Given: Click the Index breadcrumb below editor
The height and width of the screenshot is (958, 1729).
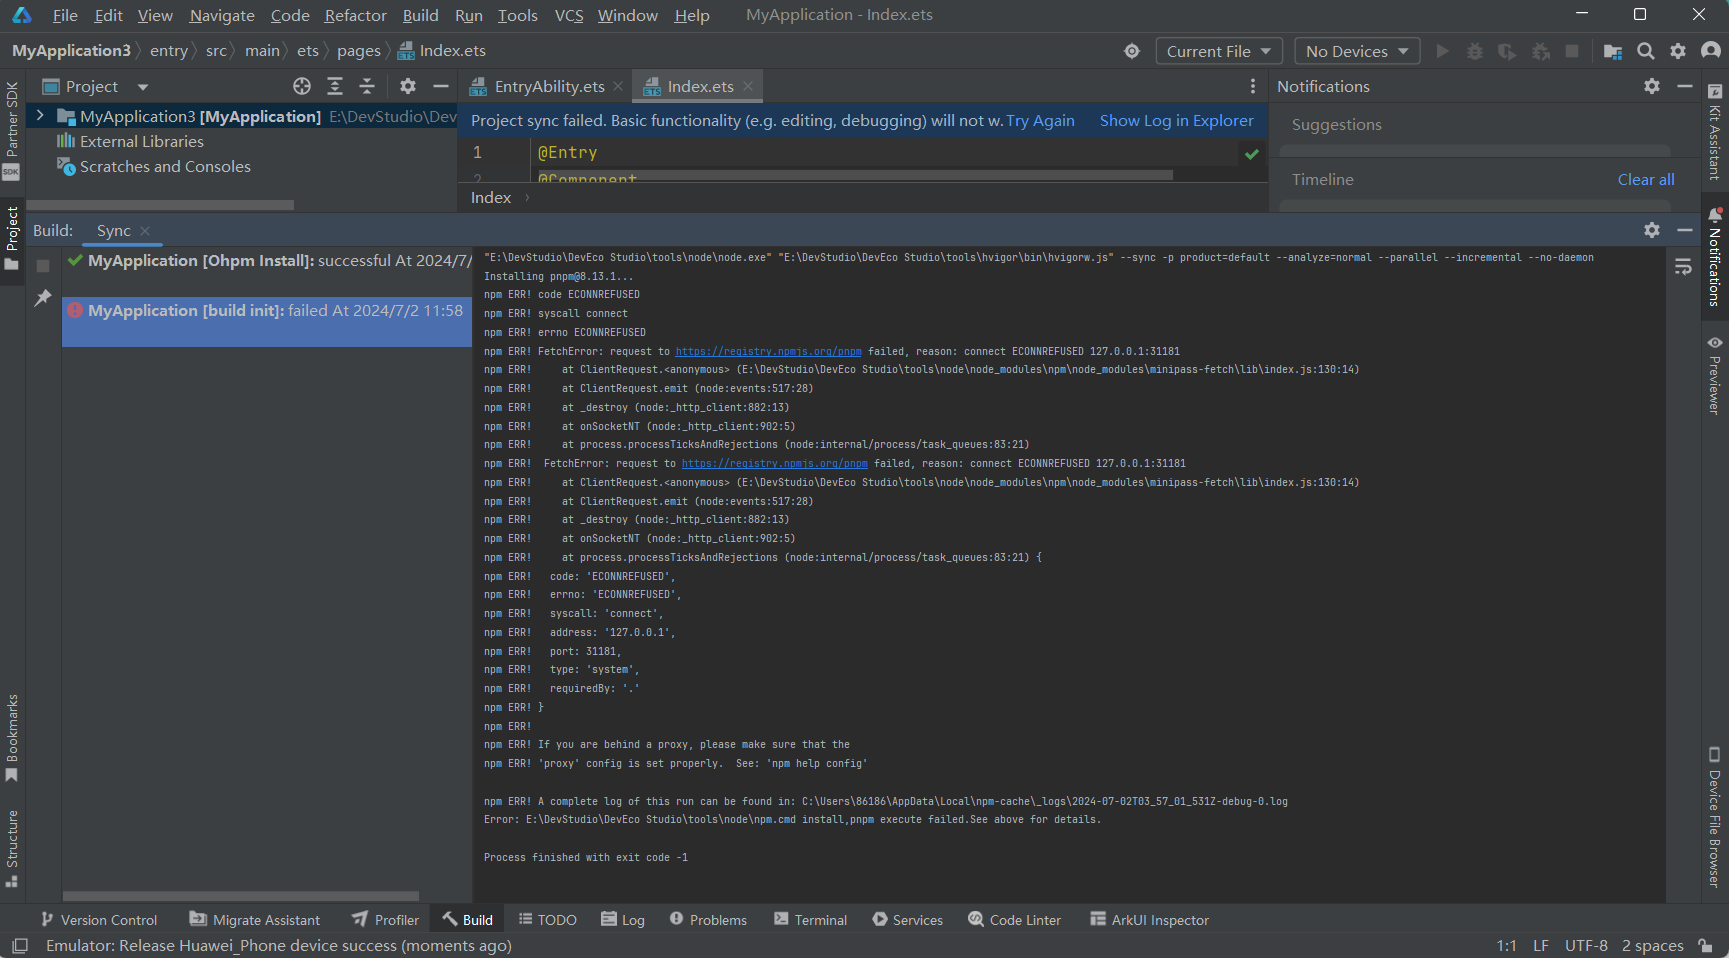Looking at the screenshot, I should (x=491, y=198).
